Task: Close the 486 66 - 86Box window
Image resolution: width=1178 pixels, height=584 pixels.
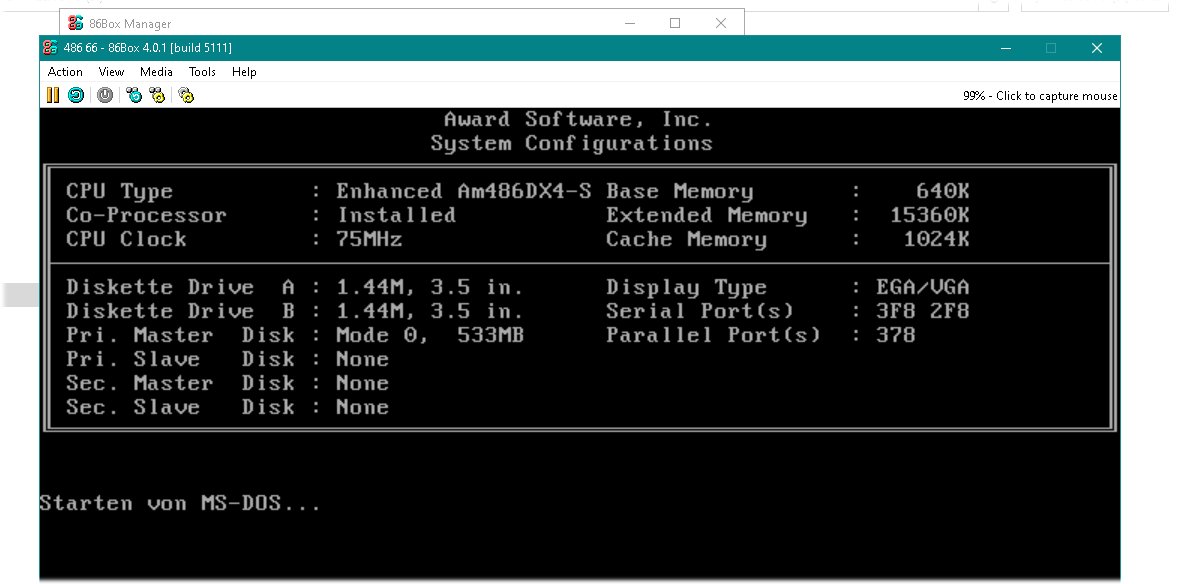Action: pyautogui.click(x=1097, y=47)
